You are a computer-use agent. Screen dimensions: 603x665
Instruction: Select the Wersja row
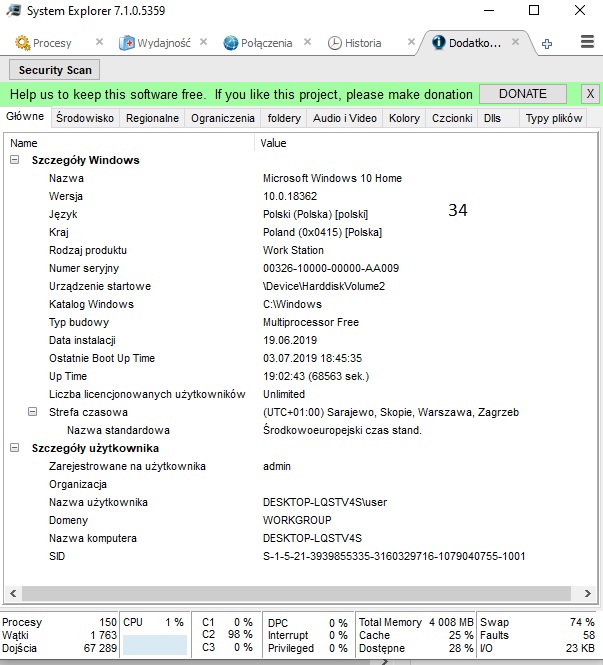pyautogui.click(x=300, y=196)
